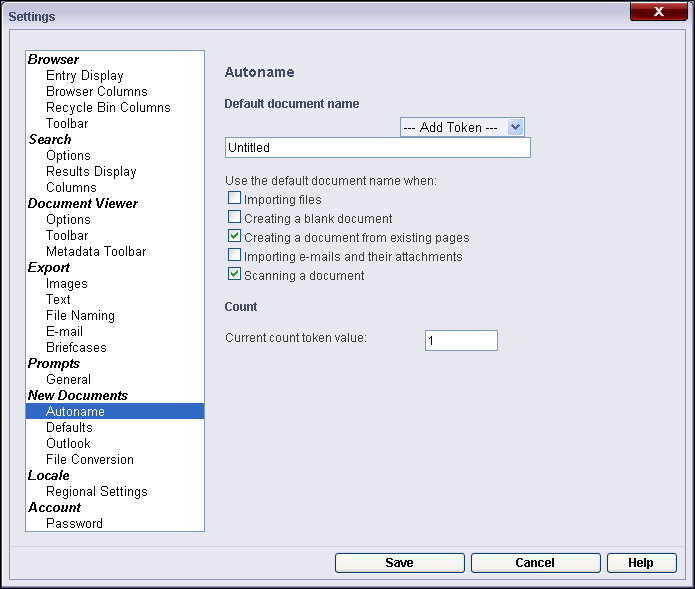
Task: Toggle Importing e-mails and their attachments
Action: (x=234, y=255)
